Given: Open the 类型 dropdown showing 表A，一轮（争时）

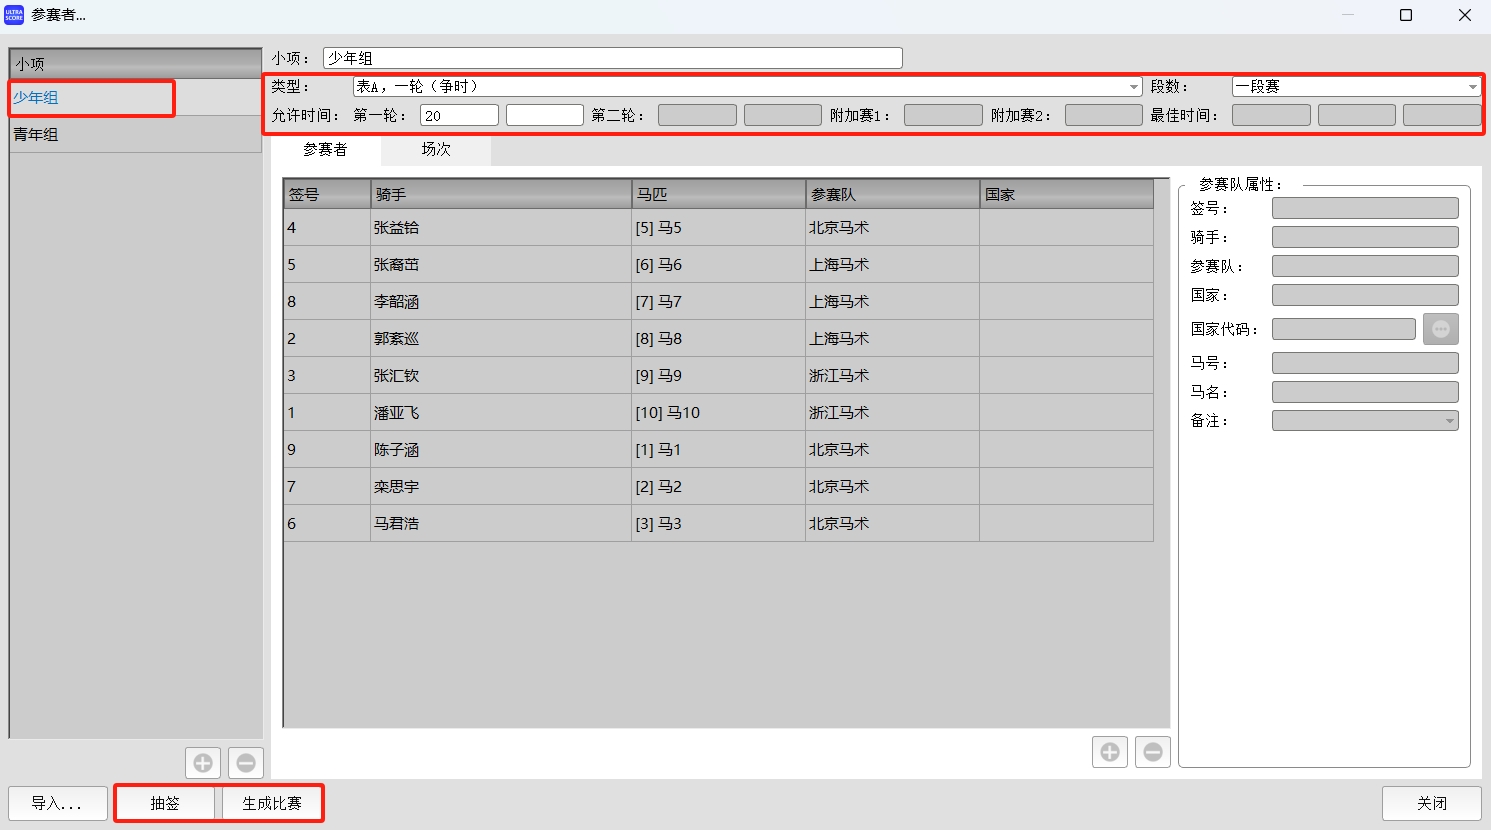Looking at the screenshot, I should 1133,86.
